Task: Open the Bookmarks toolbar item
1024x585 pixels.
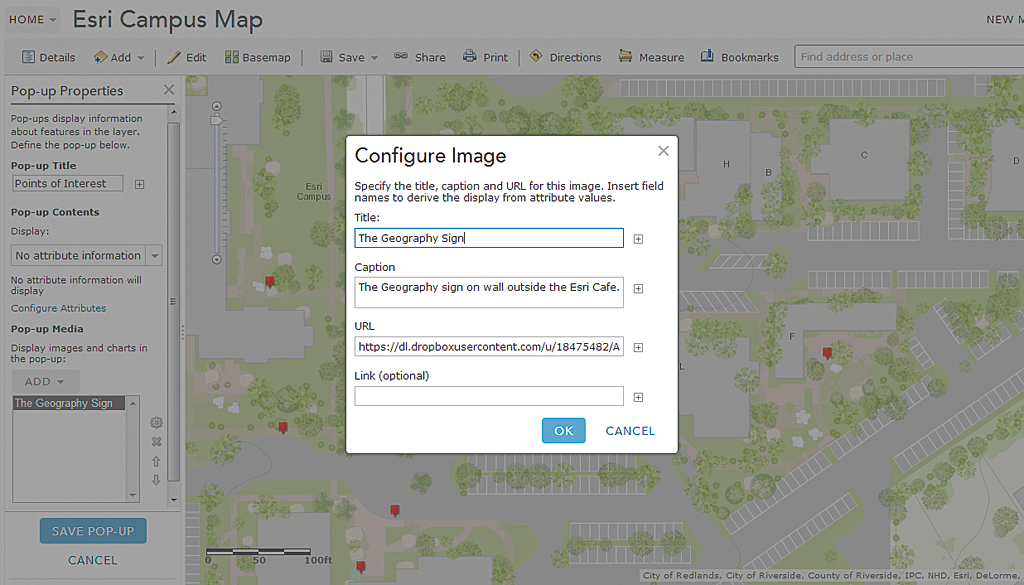Action: pos(707,57)
